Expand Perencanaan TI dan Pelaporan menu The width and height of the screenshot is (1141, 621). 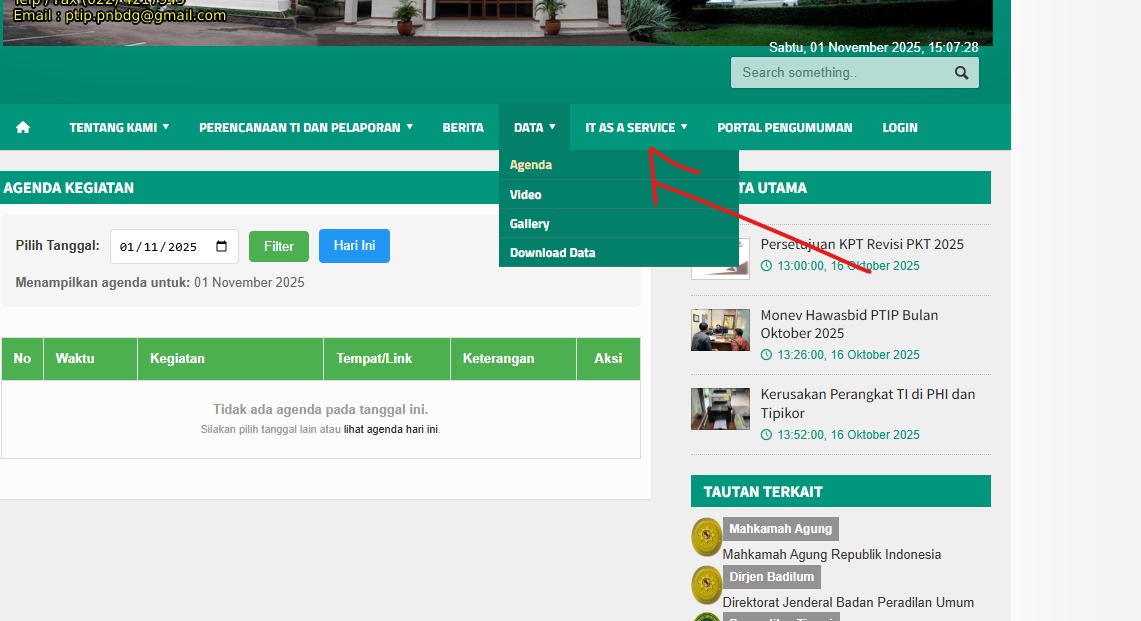coord(305,127)
